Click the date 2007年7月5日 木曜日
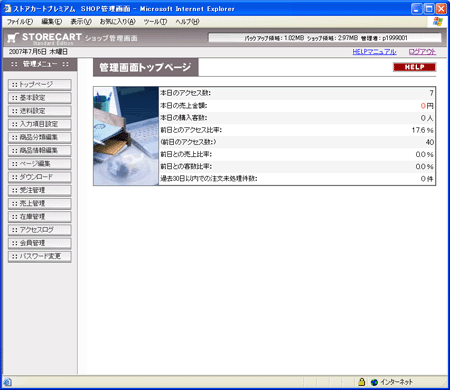Image resolution: width=450 pixels, height=390 pixels. click(x=38, y=52)
